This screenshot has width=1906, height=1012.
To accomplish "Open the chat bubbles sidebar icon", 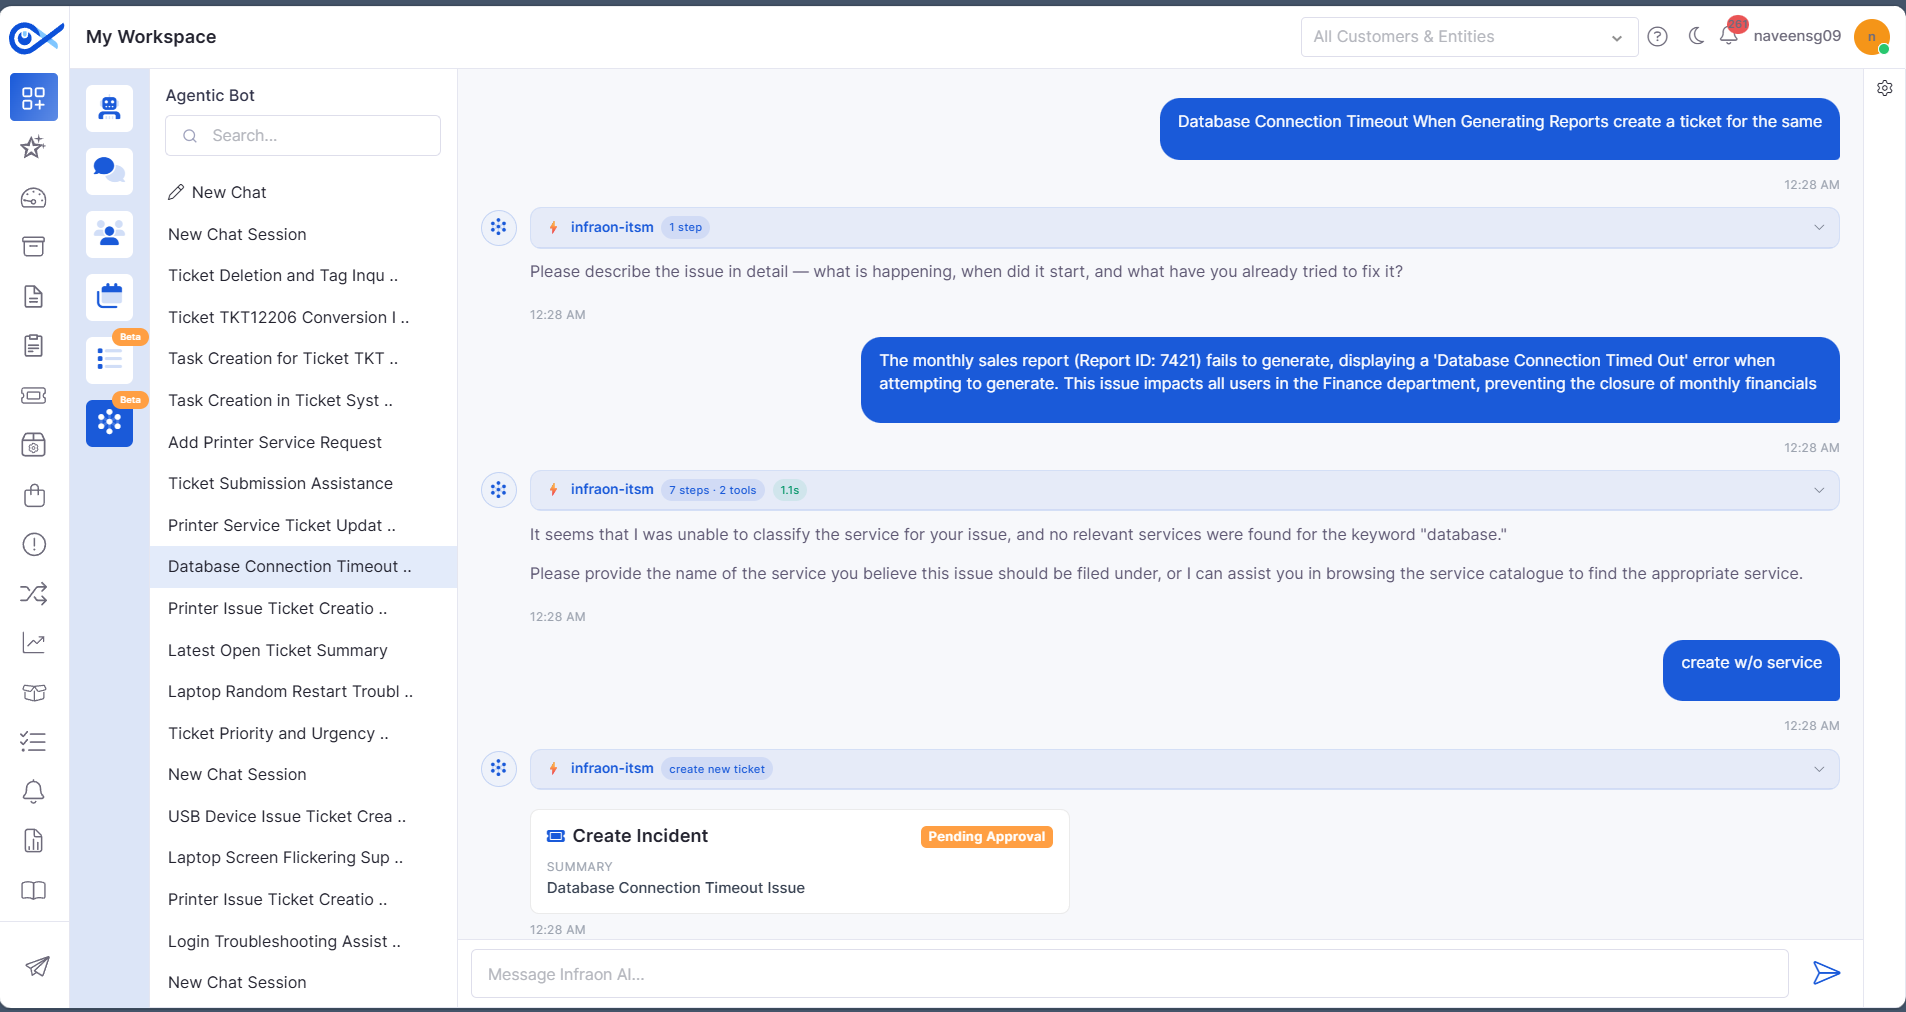I will [110, 171].
